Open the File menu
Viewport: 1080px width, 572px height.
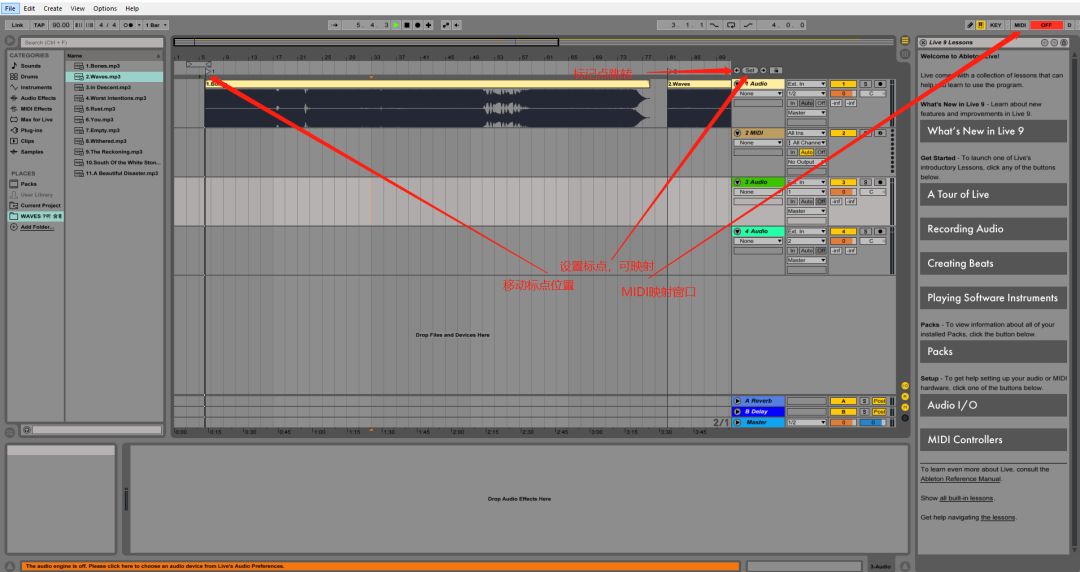(x=10, y=8)
